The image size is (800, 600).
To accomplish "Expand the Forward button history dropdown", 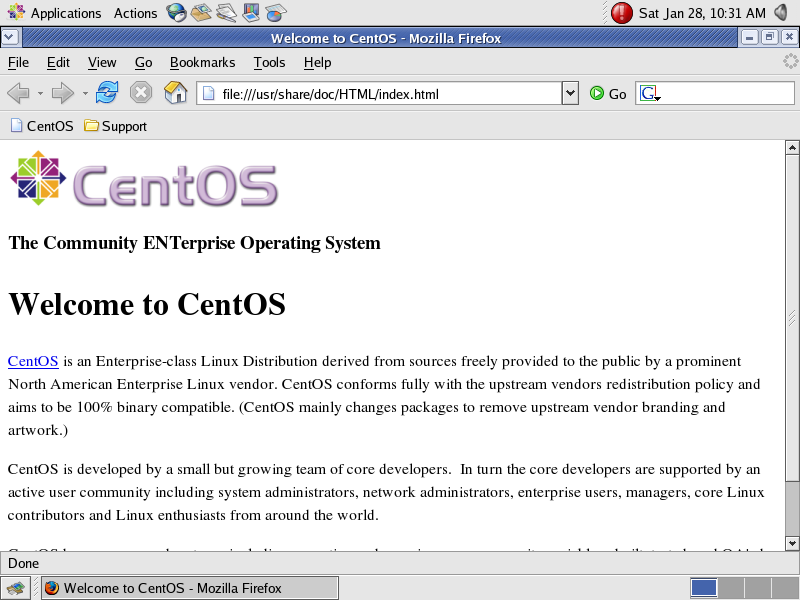I will pos(85,94).
